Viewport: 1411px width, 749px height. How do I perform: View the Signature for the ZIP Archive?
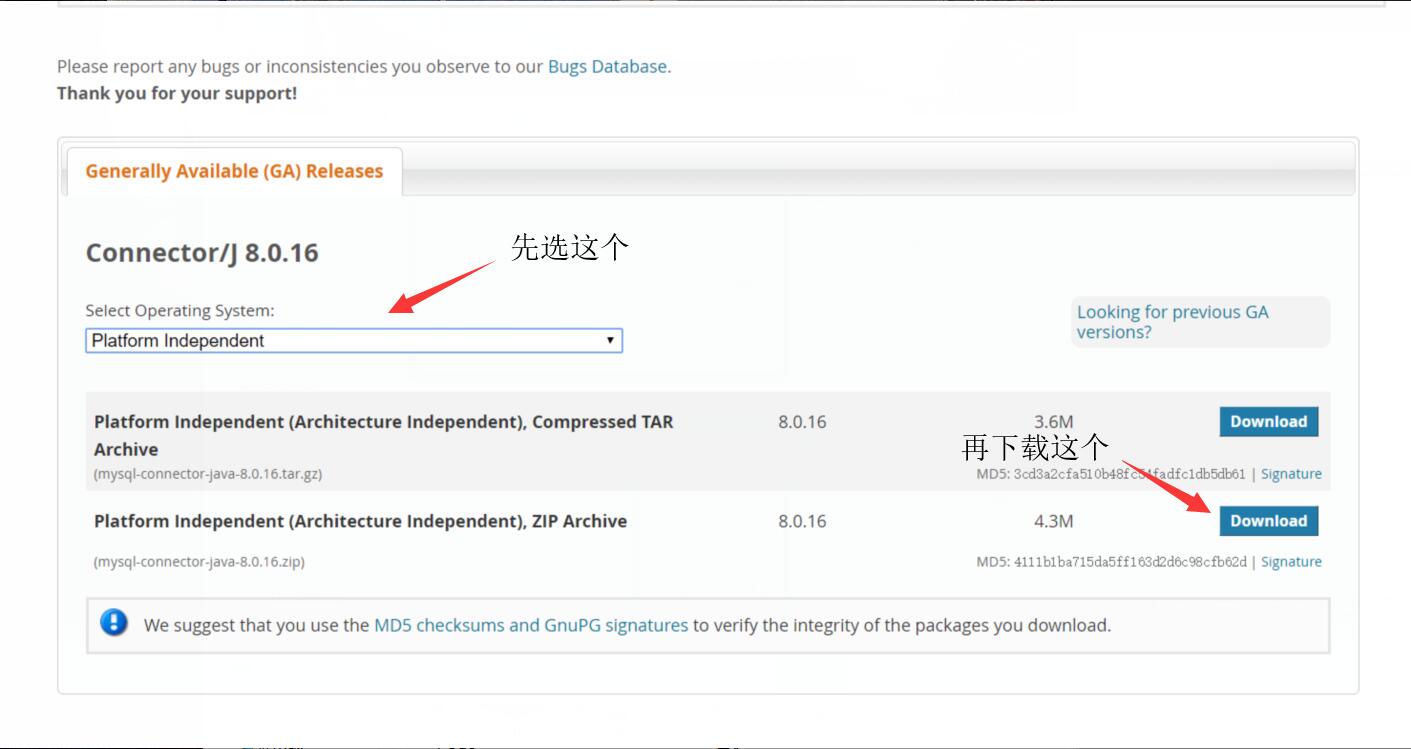point(1291,561)
